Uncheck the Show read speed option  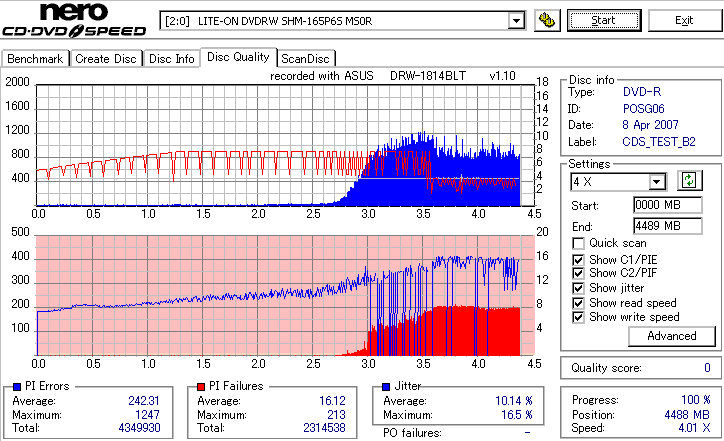point(578,303)
